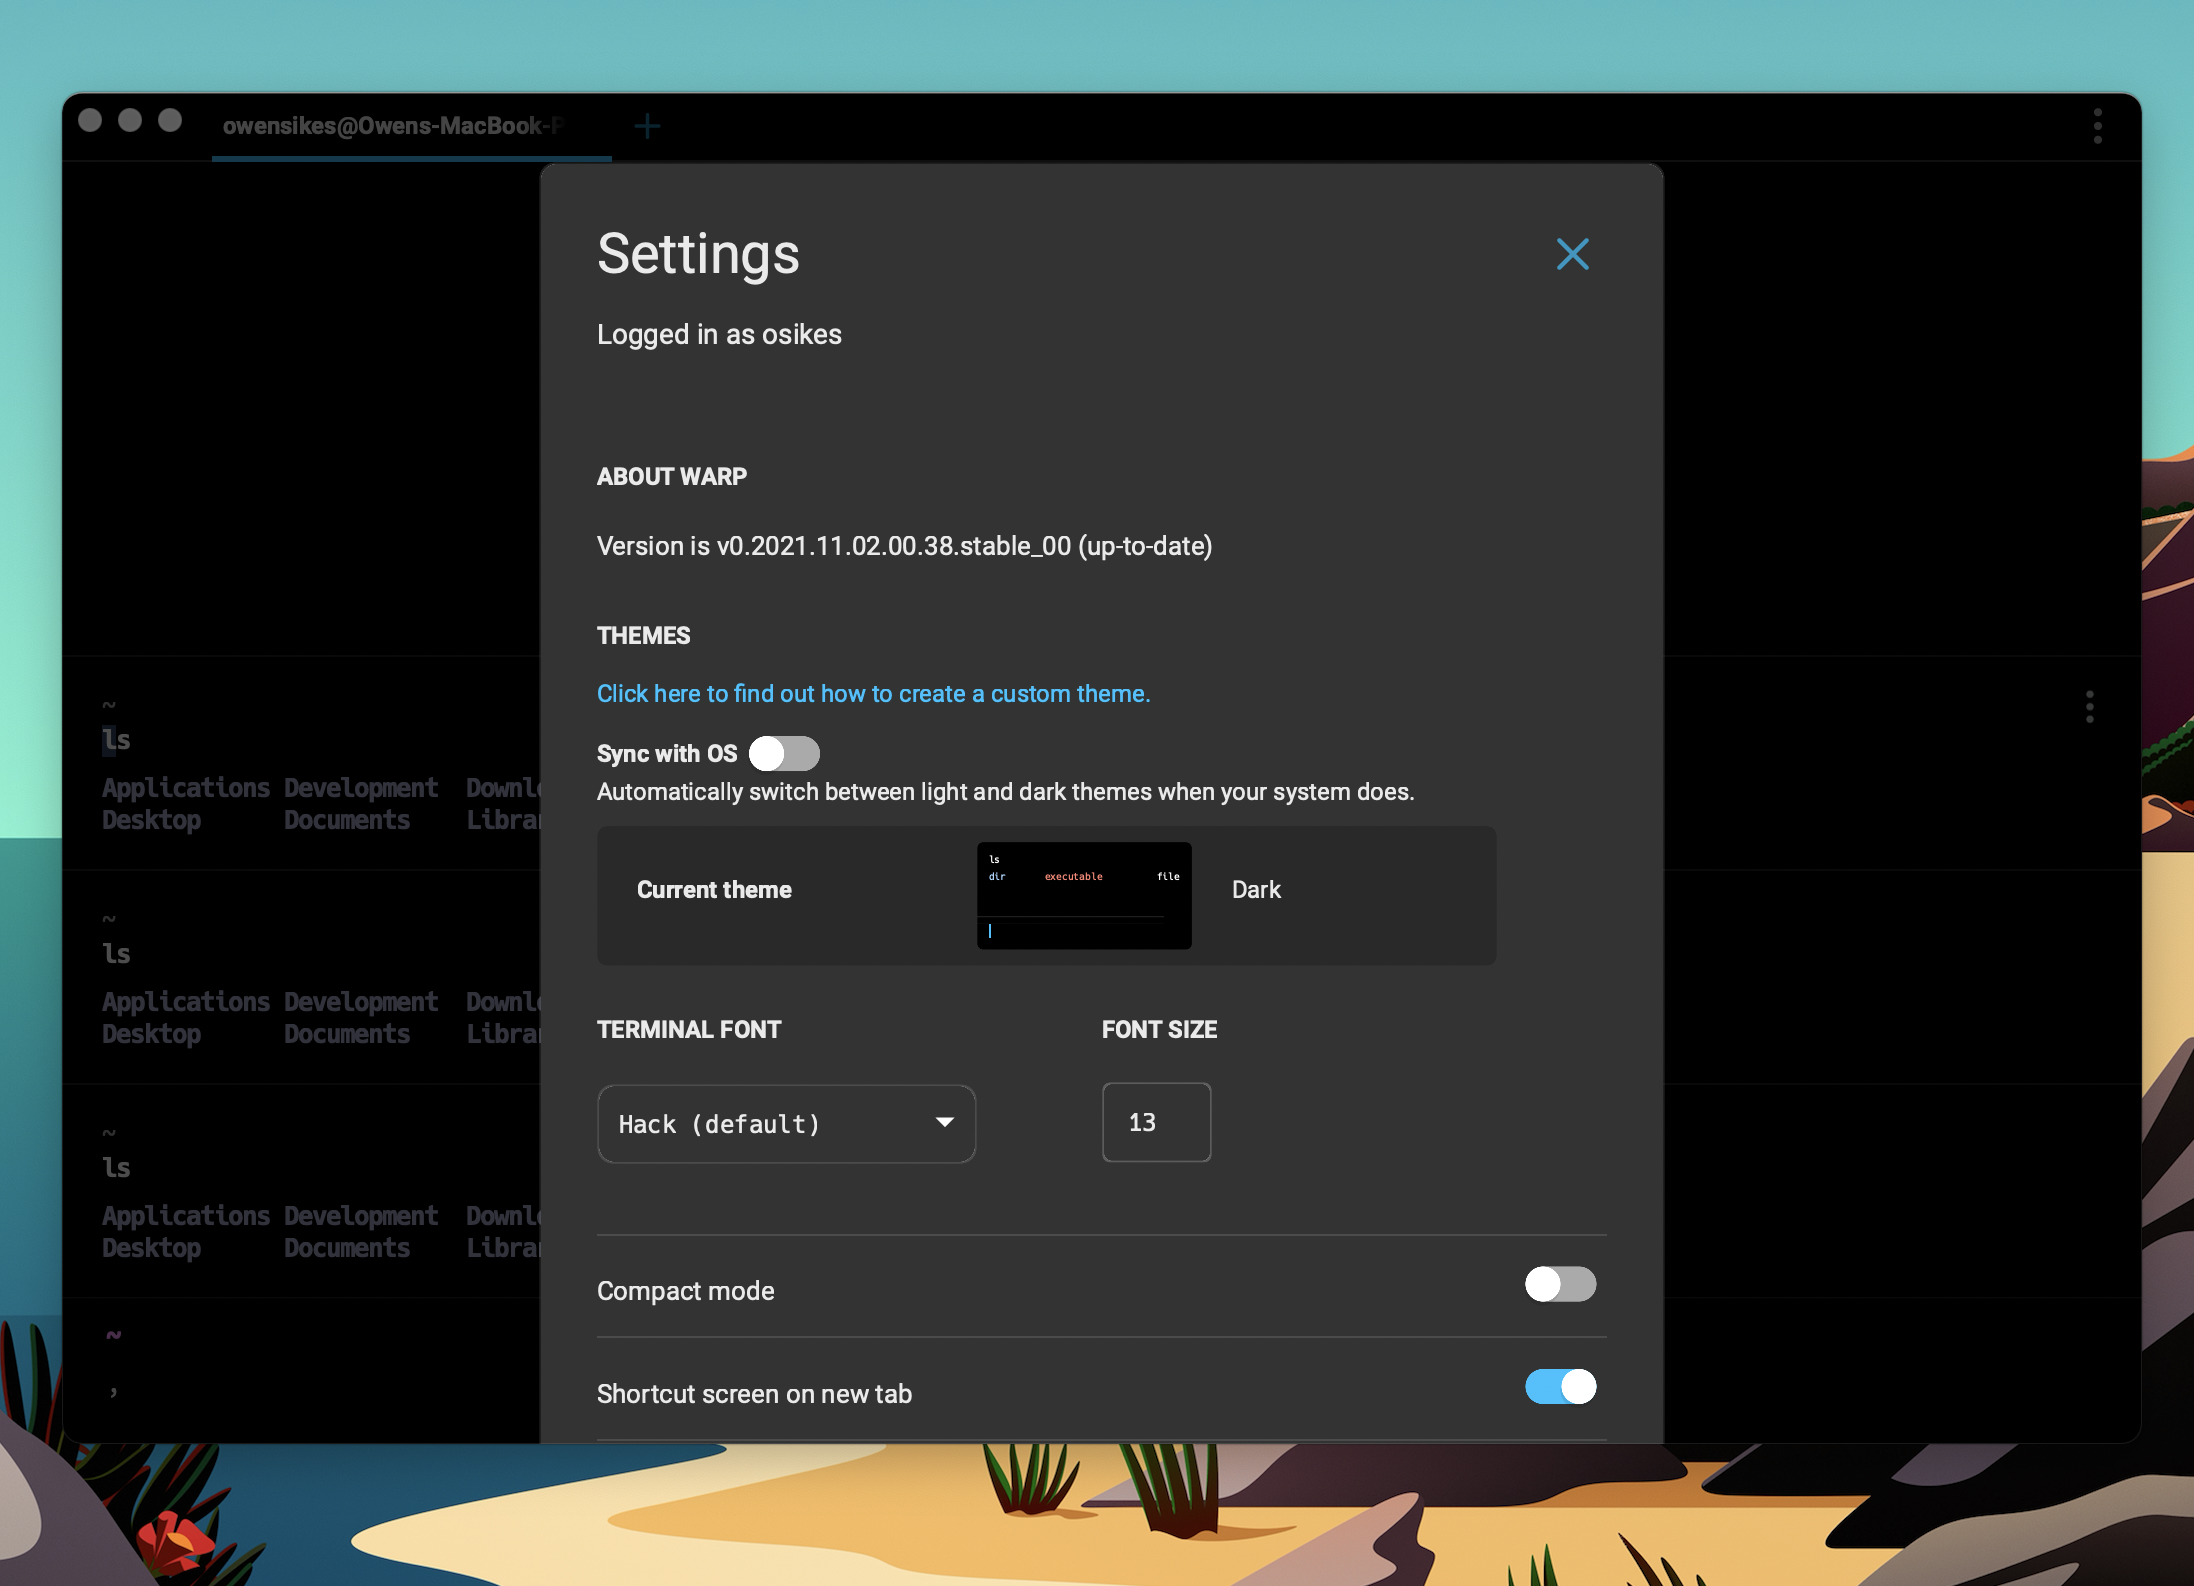Open the window's three-dot menu

click(x=2097, y=126)
